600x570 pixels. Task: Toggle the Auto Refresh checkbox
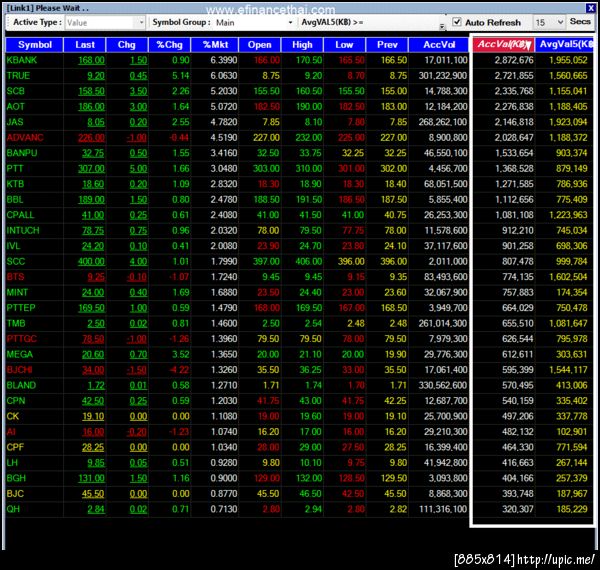(457, 22)
